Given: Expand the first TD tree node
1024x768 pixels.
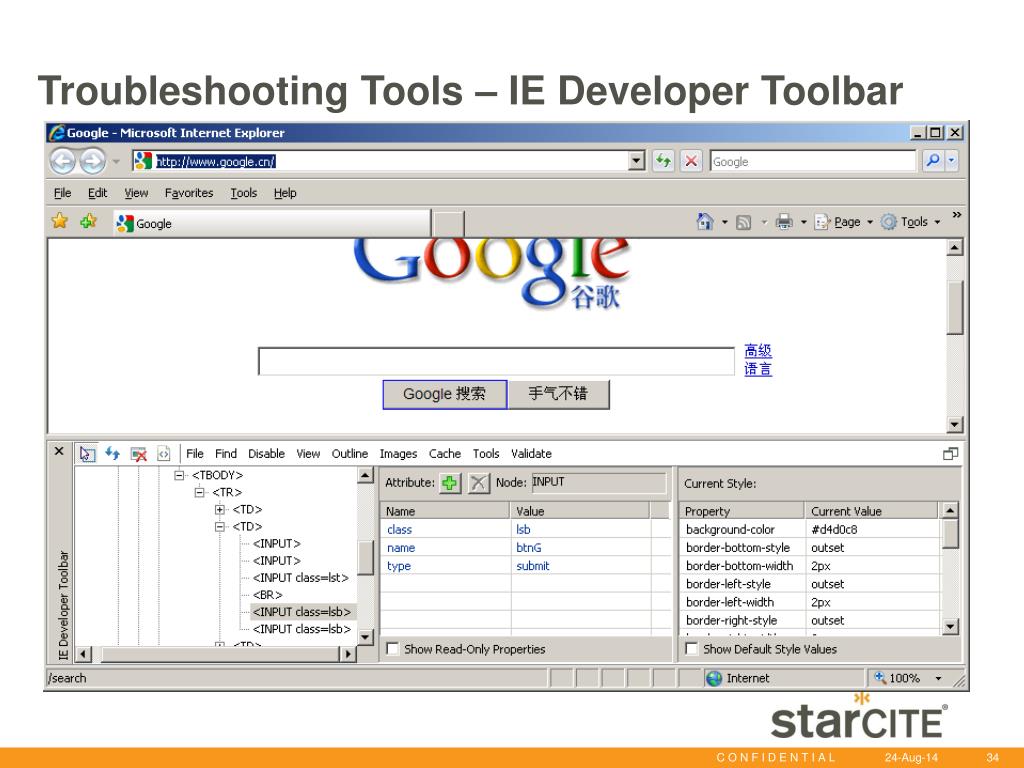Looking at the screenshot, I should (x=220, y=510).
